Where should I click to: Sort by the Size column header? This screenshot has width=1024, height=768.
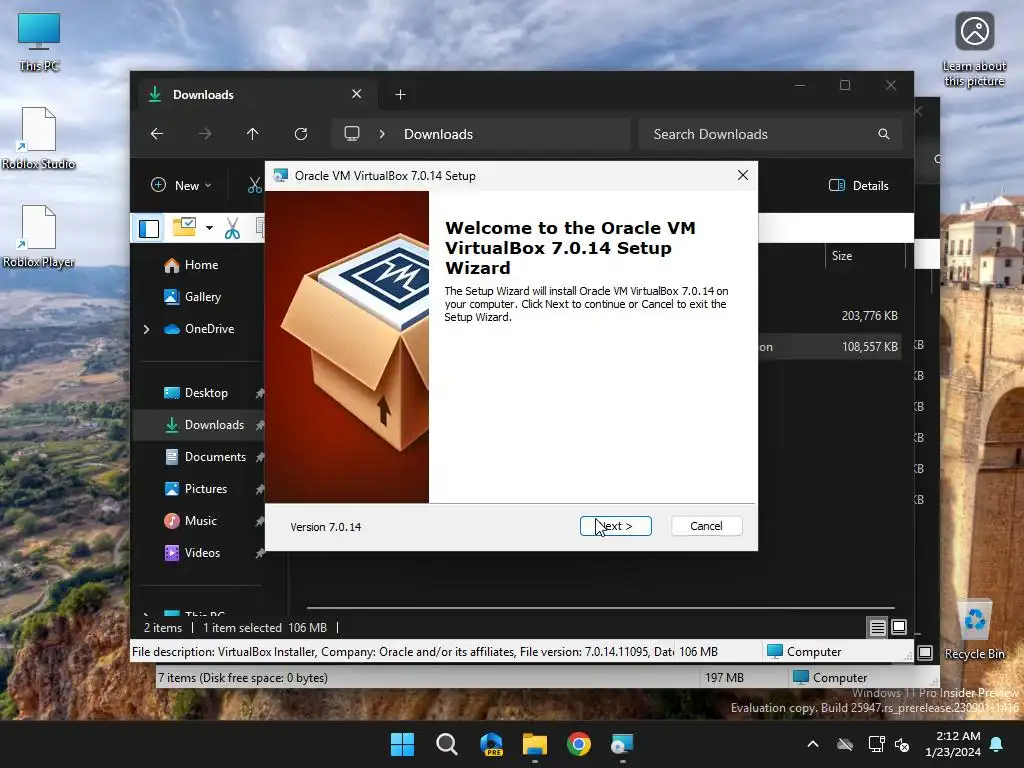click(865, 256)
